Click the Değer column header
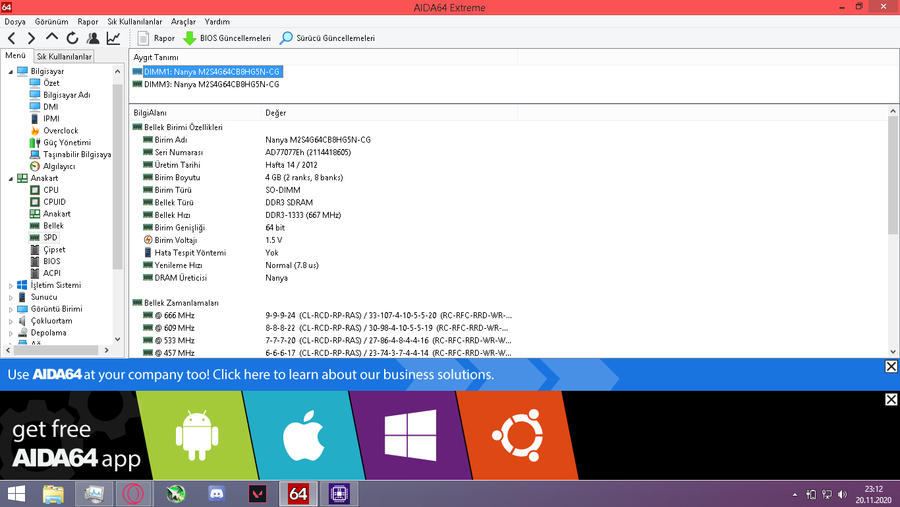The height and width of the screenshot is (507, 900). pyautogui.click(x=389, y=113)
